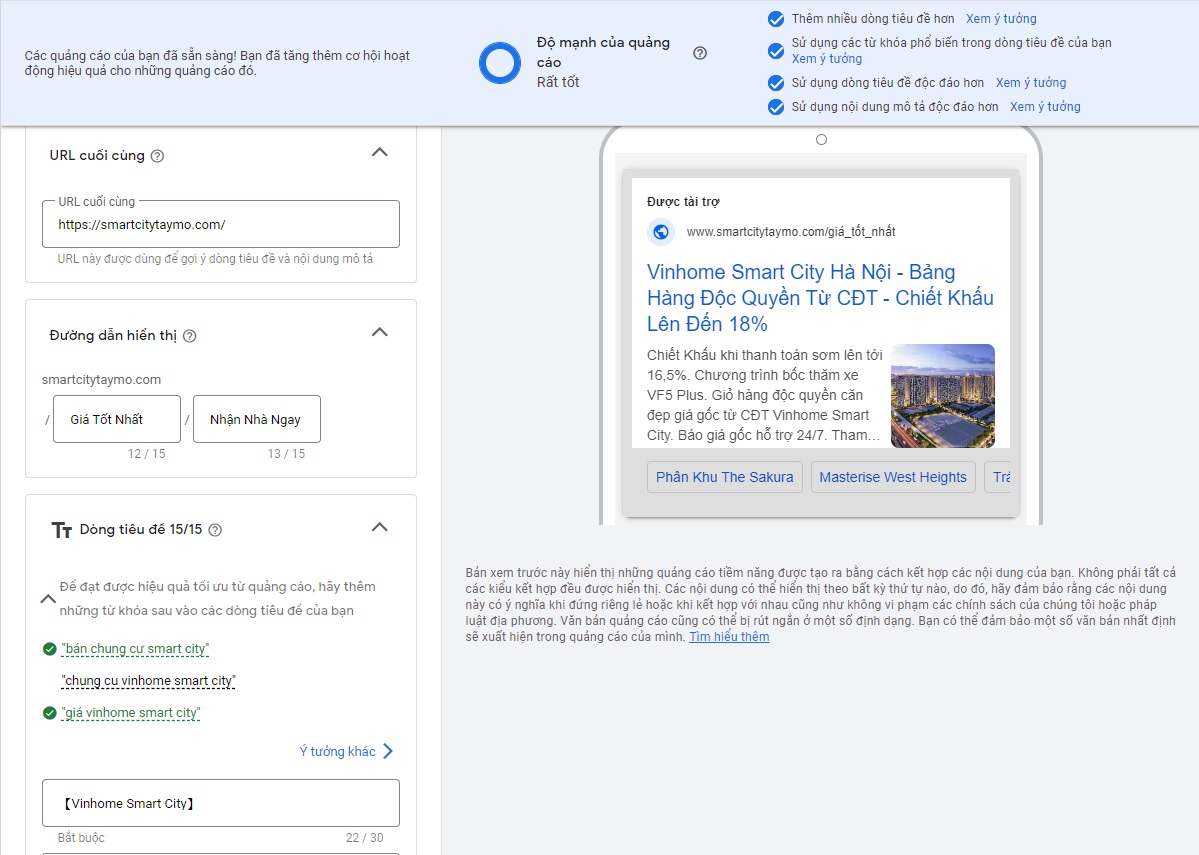Click the green check beside "giá vinhome smart city"
1199x855 pixels.
[x=50, y=714]
